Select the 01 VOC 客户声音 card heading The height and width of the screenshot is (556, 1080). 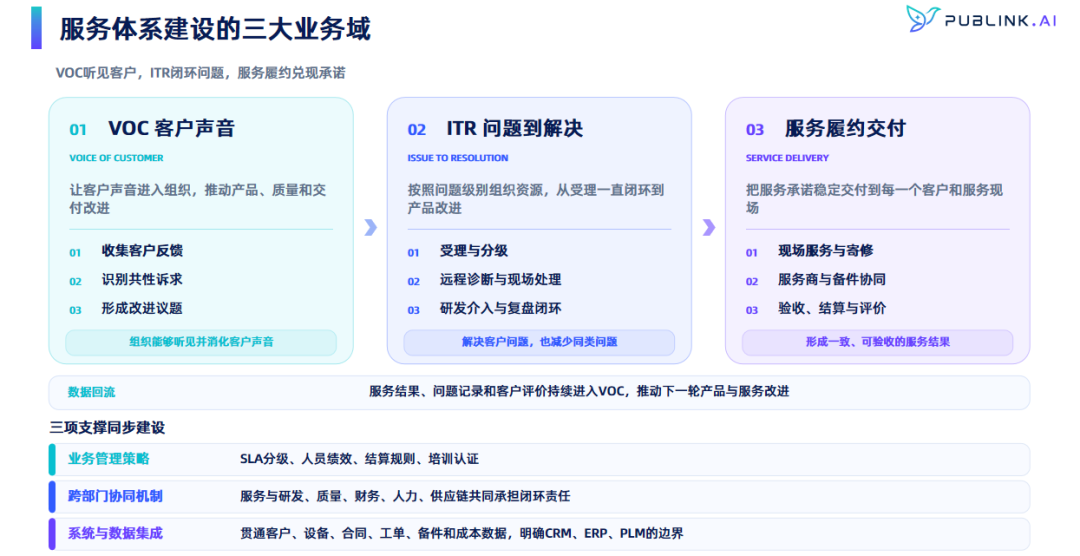[x=152, y=129]
